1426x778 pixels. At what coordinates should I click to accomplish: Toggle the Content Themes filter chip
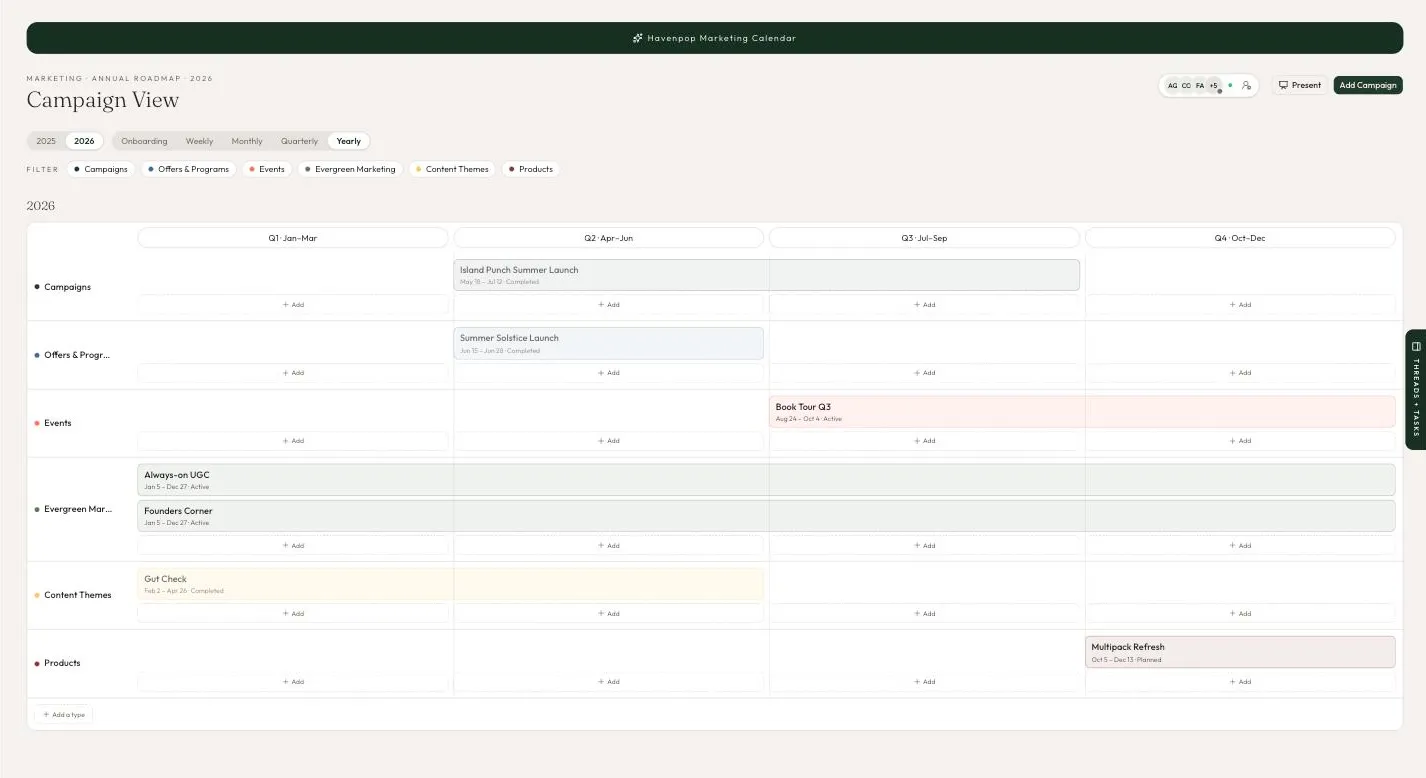tap(452, 169)
